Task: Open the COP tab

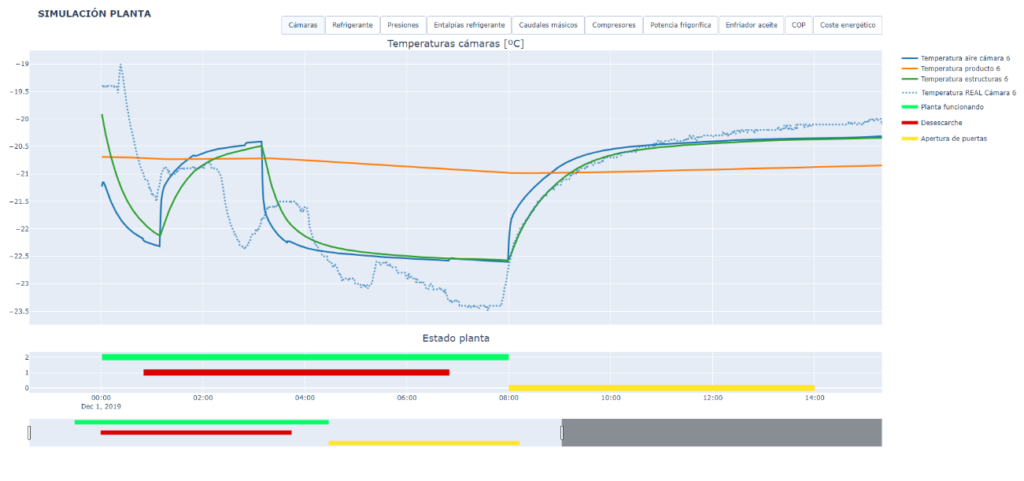Action: pos(798,25)
